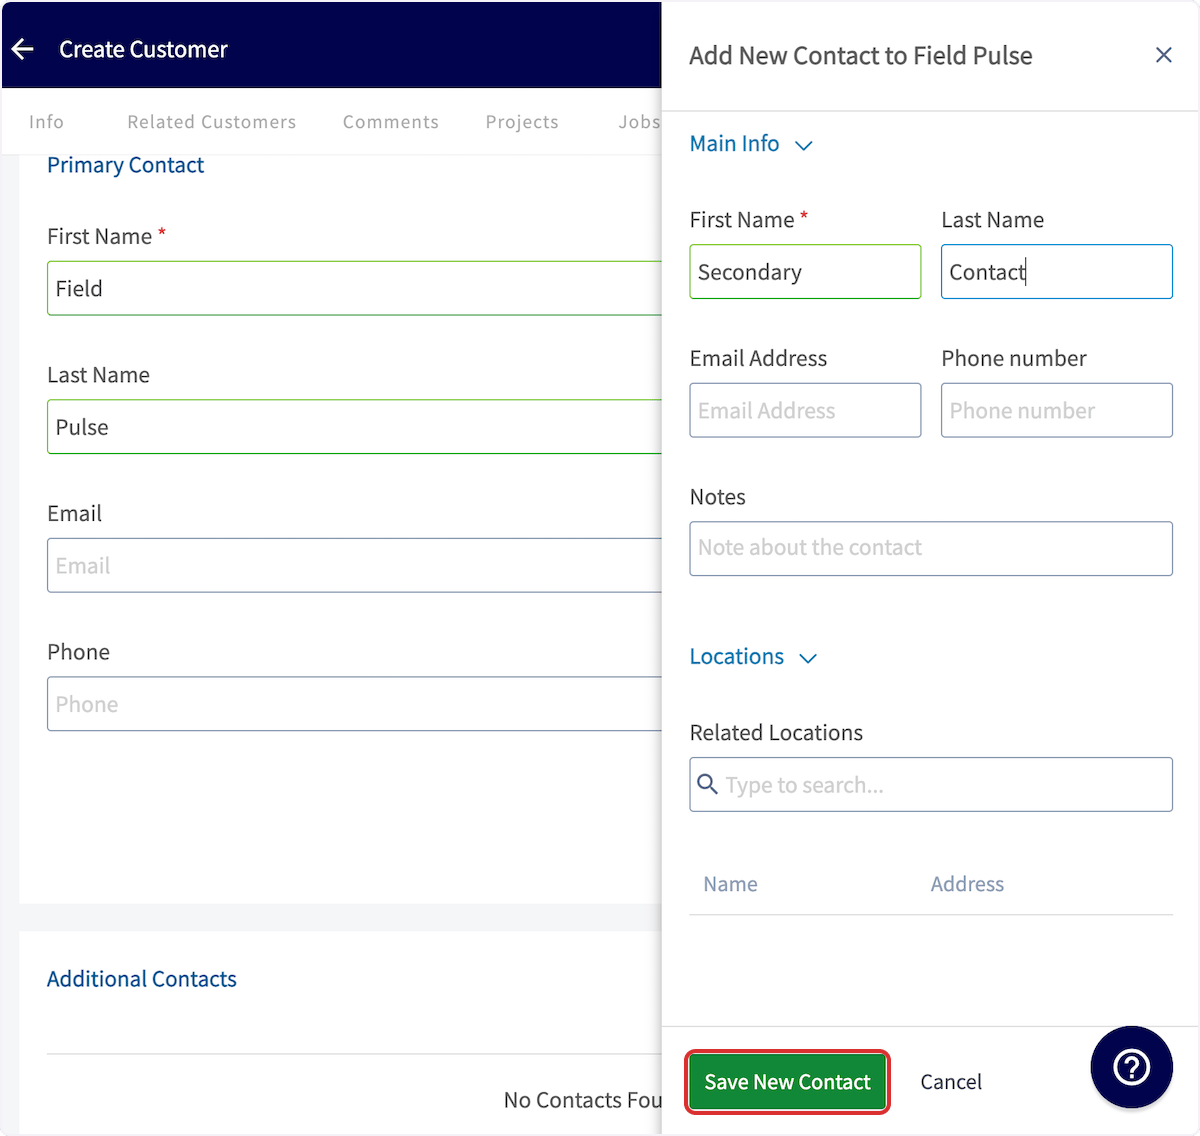Click the primary First Name field with Field
Screen dimensions: 1200x1136
[354, 288]
